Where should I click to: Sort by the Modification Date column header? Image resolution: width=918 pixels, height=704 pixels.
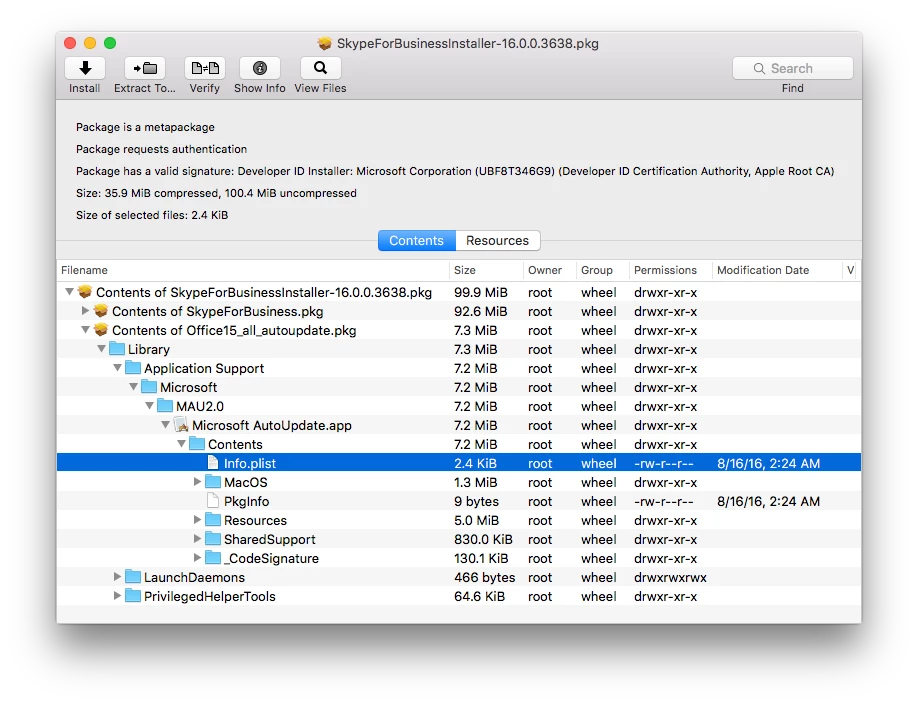coord(777,270)
